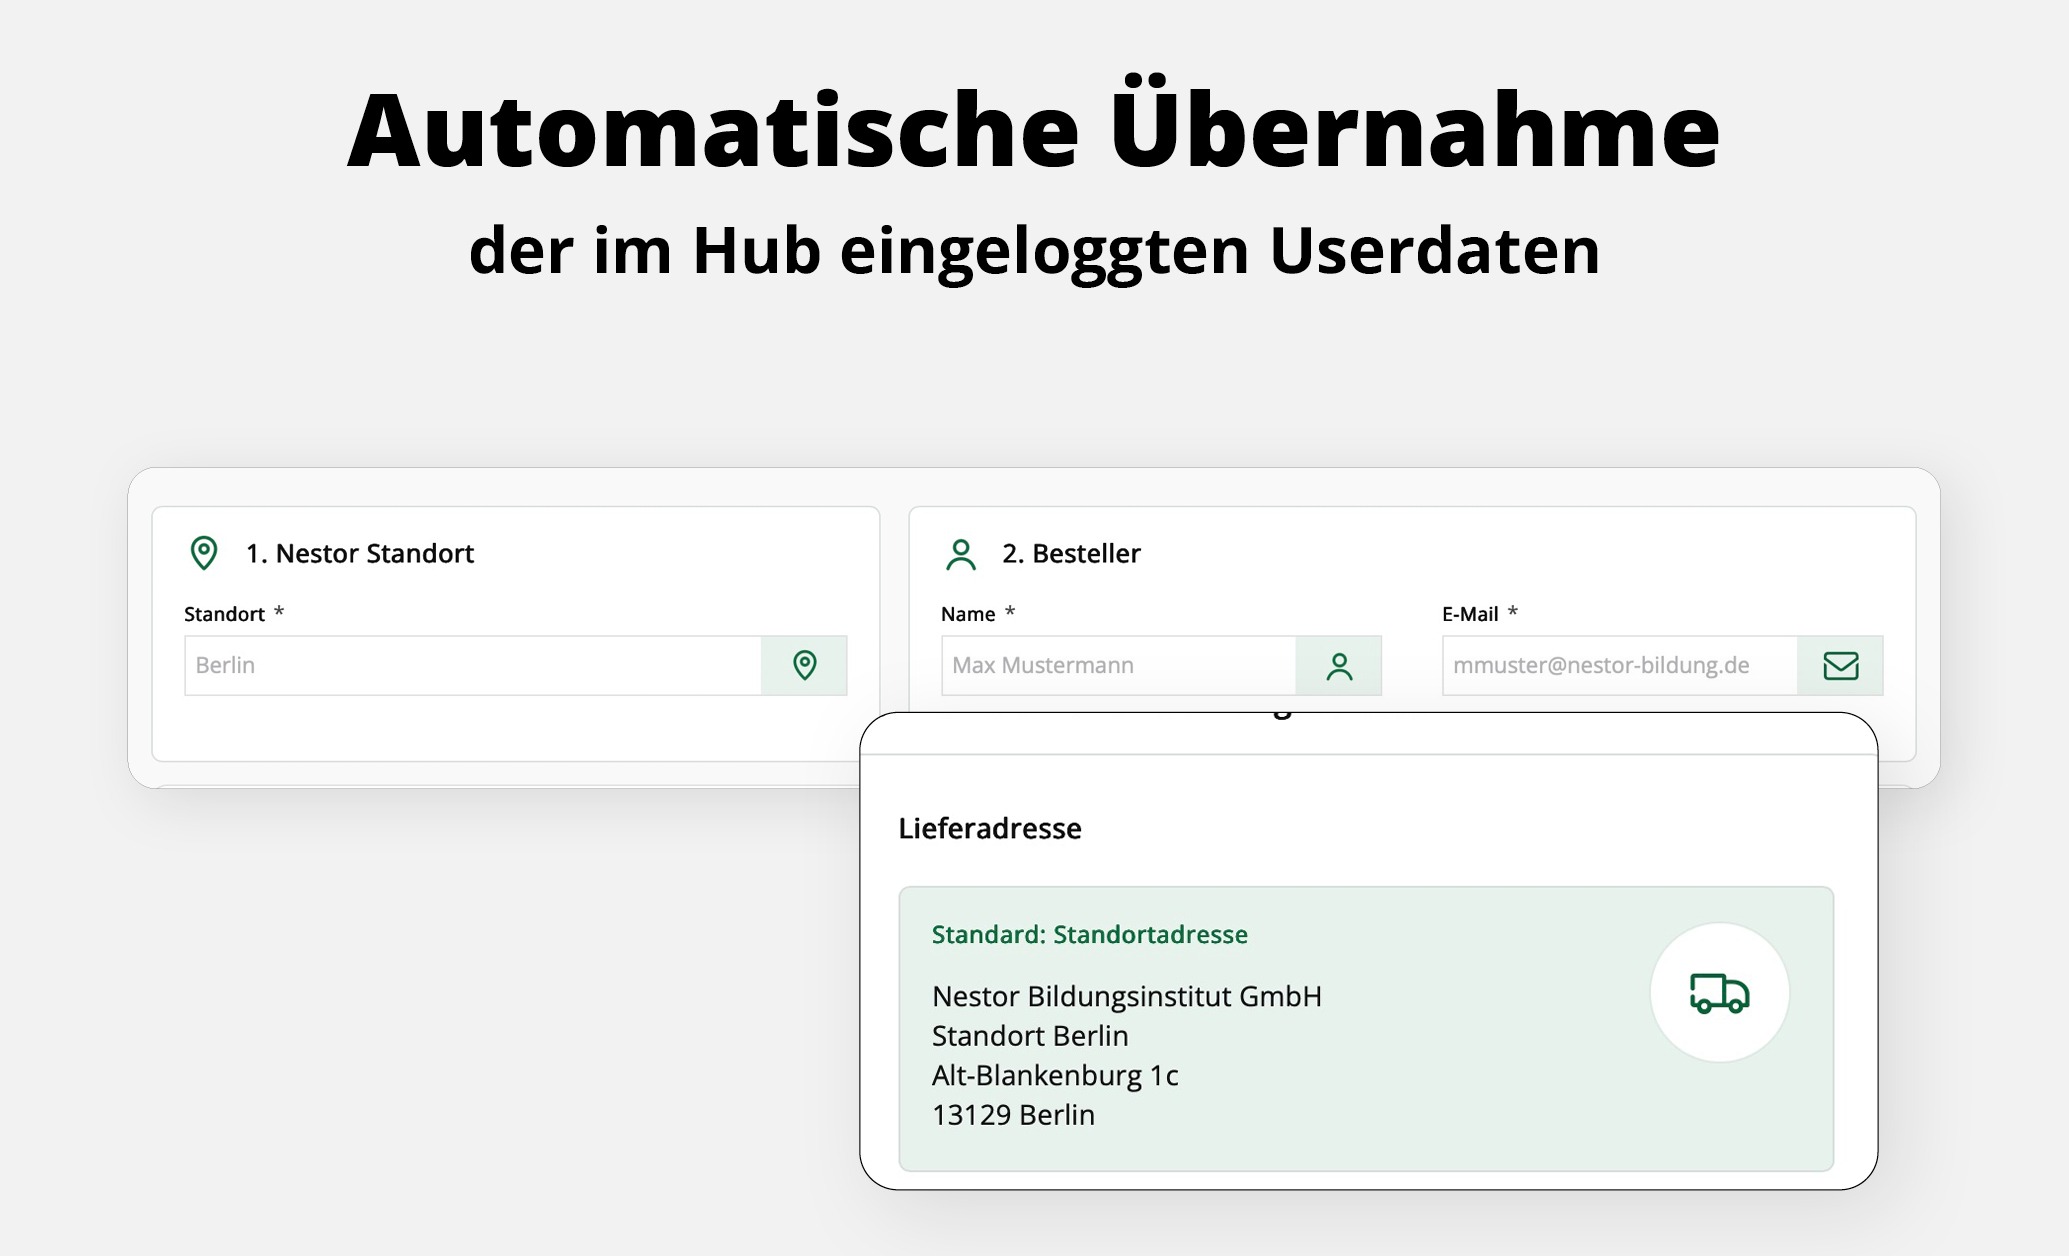The height and width of the screenshot is (1256, 2069).
Task: Click the 'Alt-Blankenburg 1c' street line
Action: click(1055, 1075)
